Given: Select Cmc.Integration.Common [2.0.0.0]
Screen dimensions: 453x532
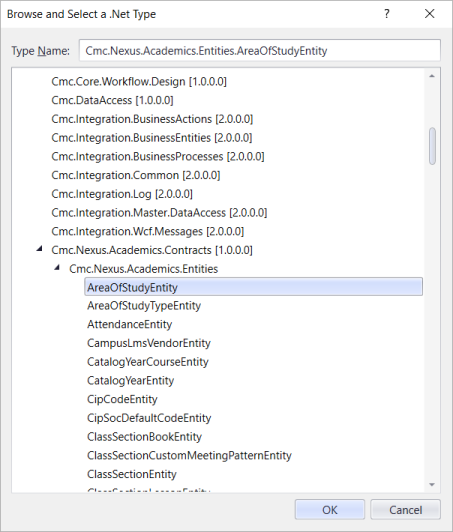Looking at the screenshot, I should tap(136, 175).
